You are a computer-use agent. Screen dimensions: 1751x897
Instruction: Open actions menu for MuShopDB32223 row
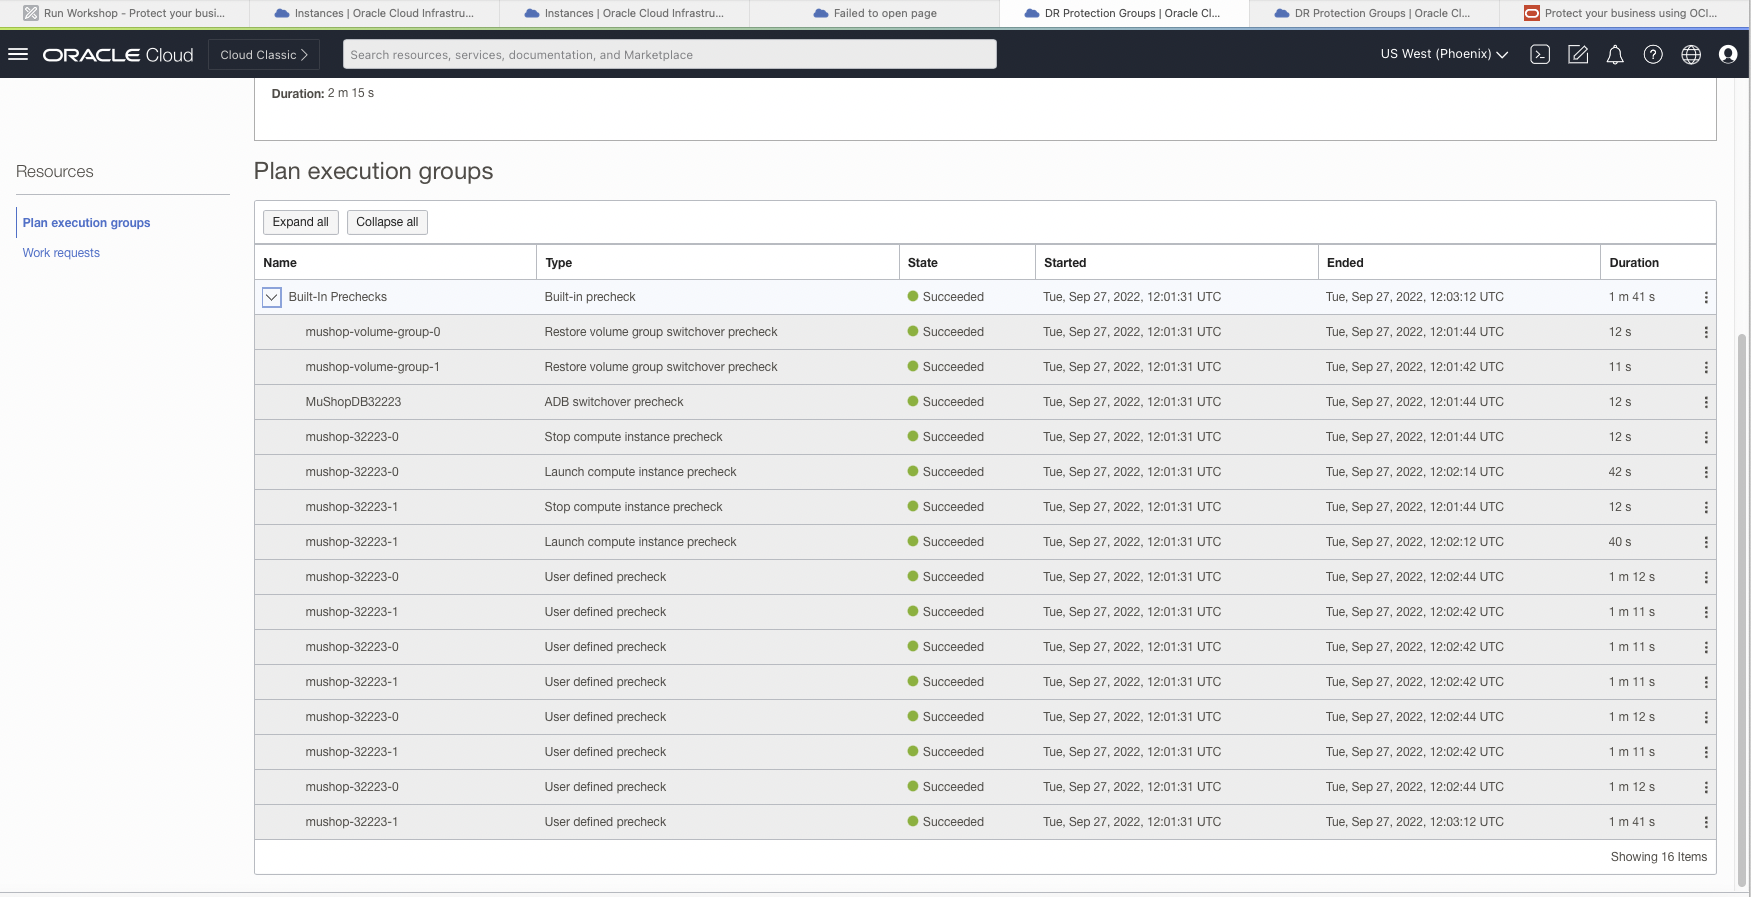1706,402
